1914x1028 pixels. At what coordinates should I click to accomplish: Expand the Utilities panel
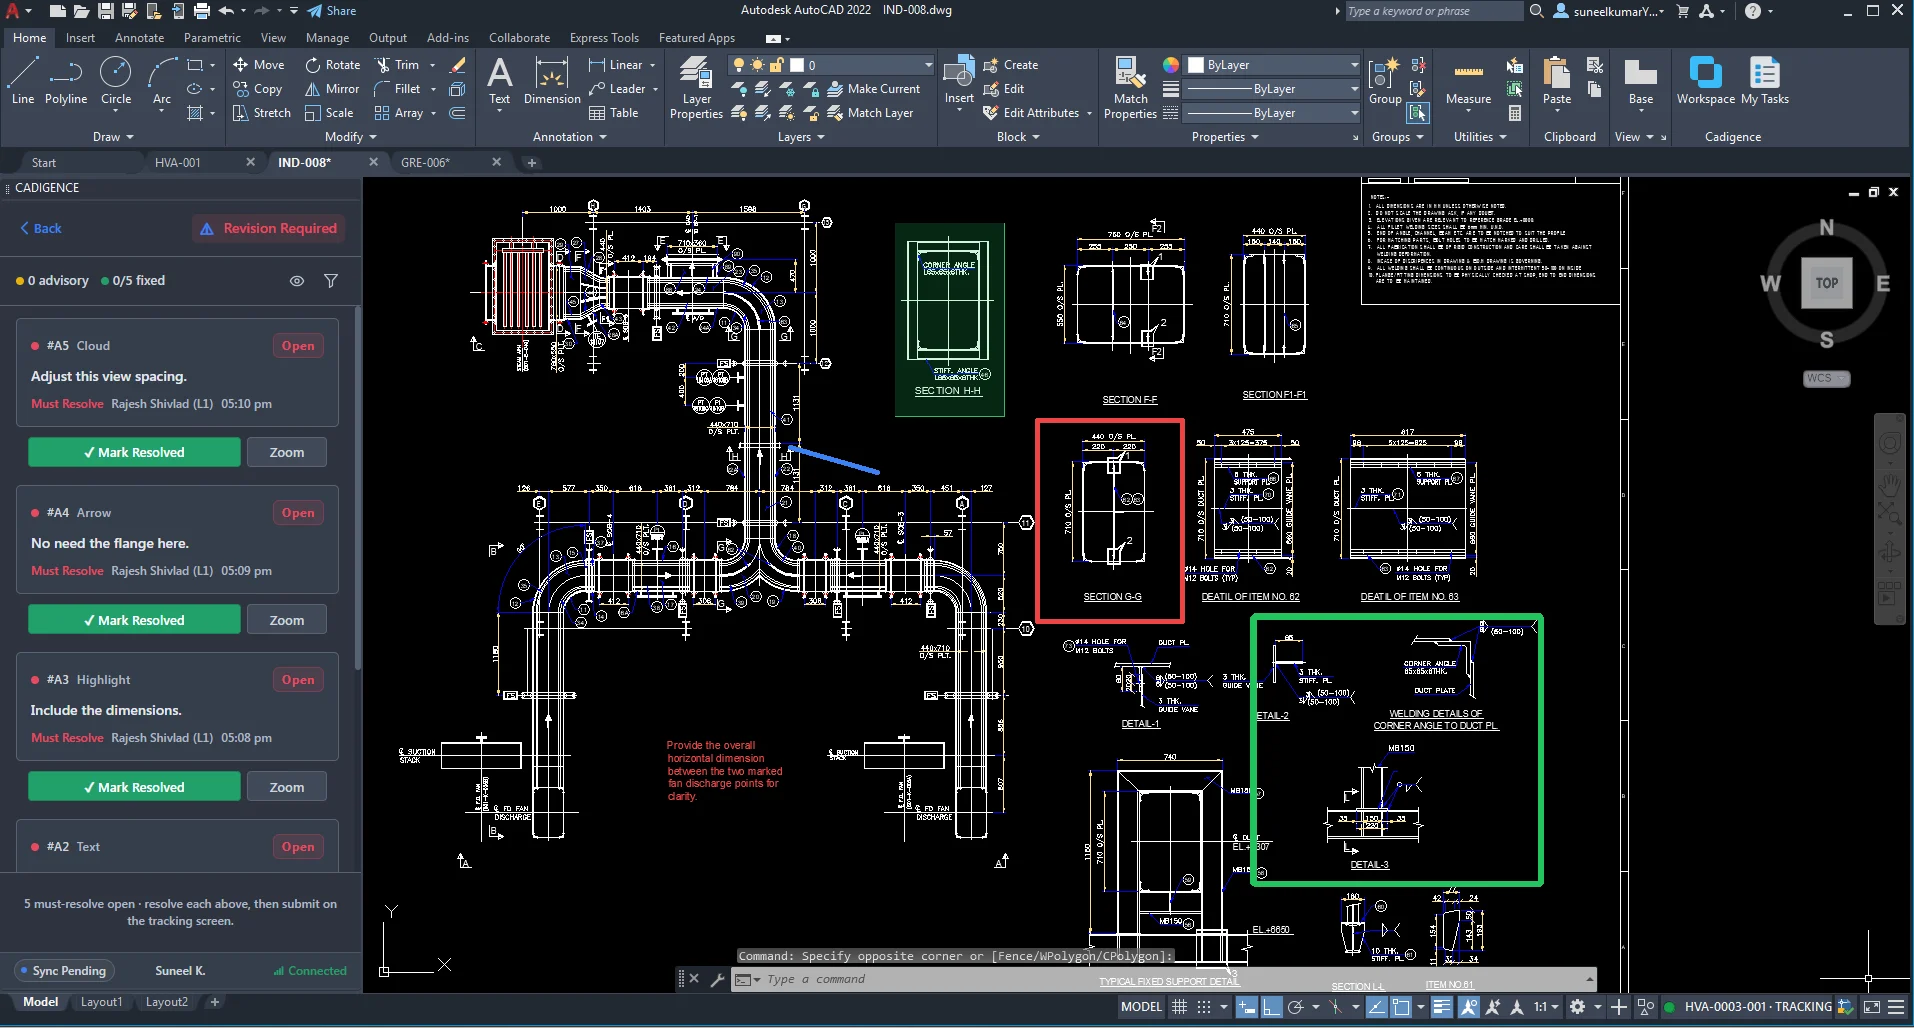[x=1480, y=137]
